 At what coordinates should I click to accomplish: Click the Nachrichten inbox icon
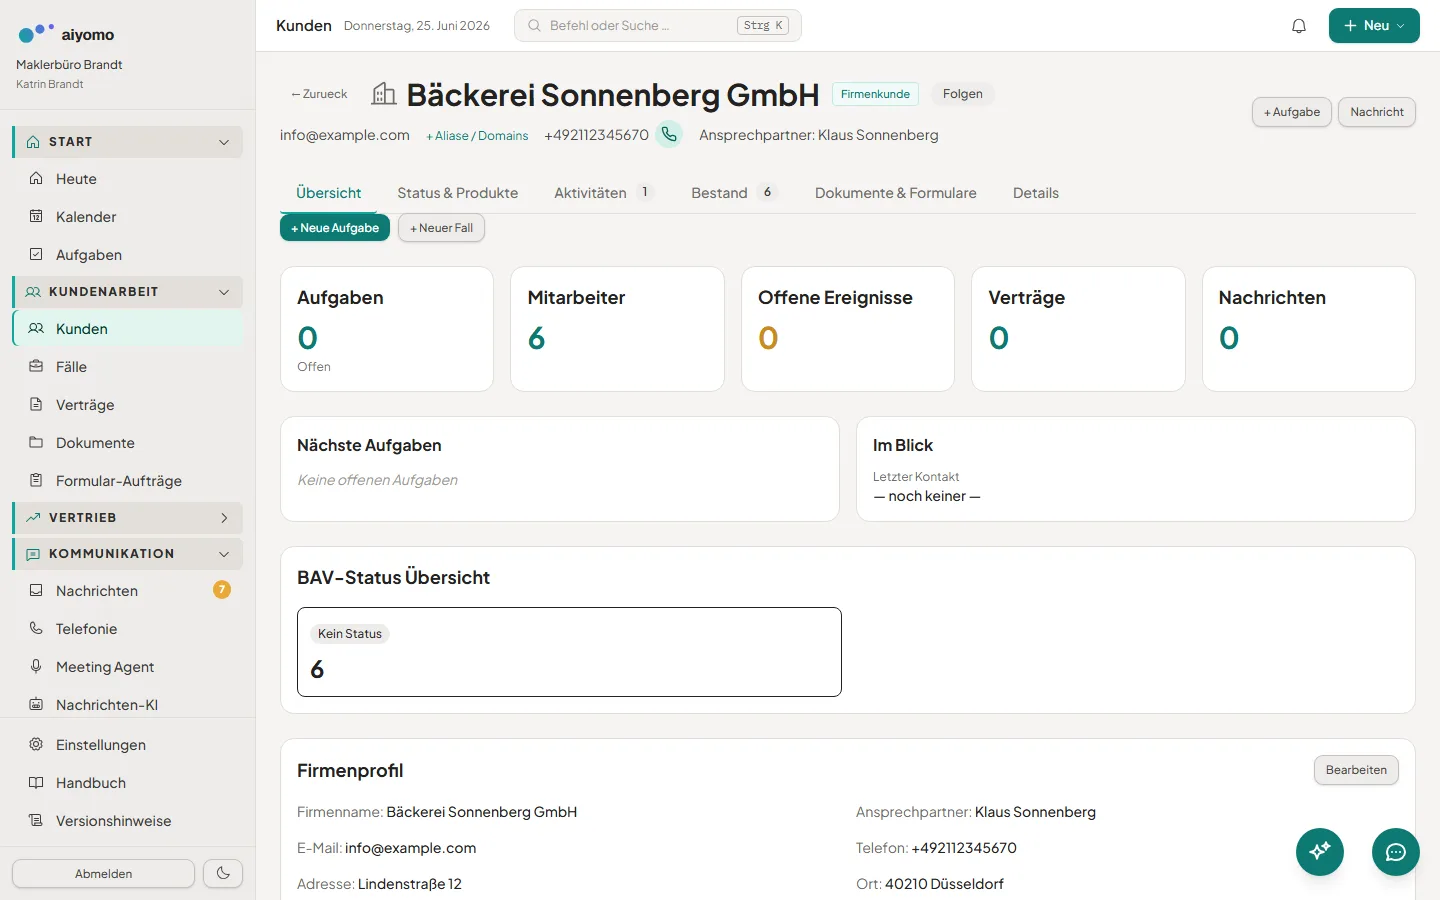(x=36, y=590)
